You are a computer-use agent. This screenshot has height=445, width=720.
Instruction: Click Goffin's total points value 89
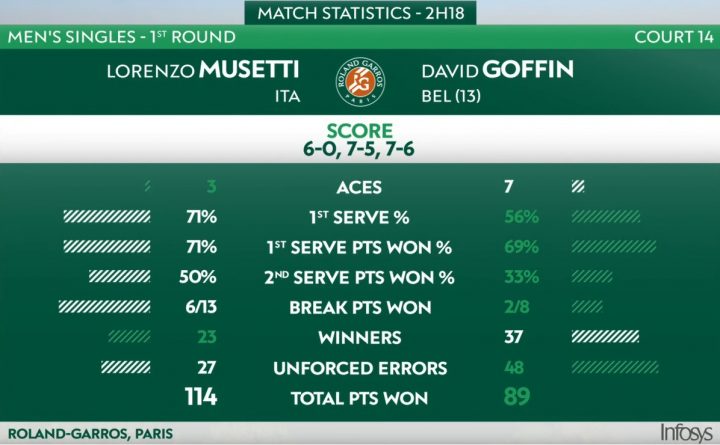517,397
